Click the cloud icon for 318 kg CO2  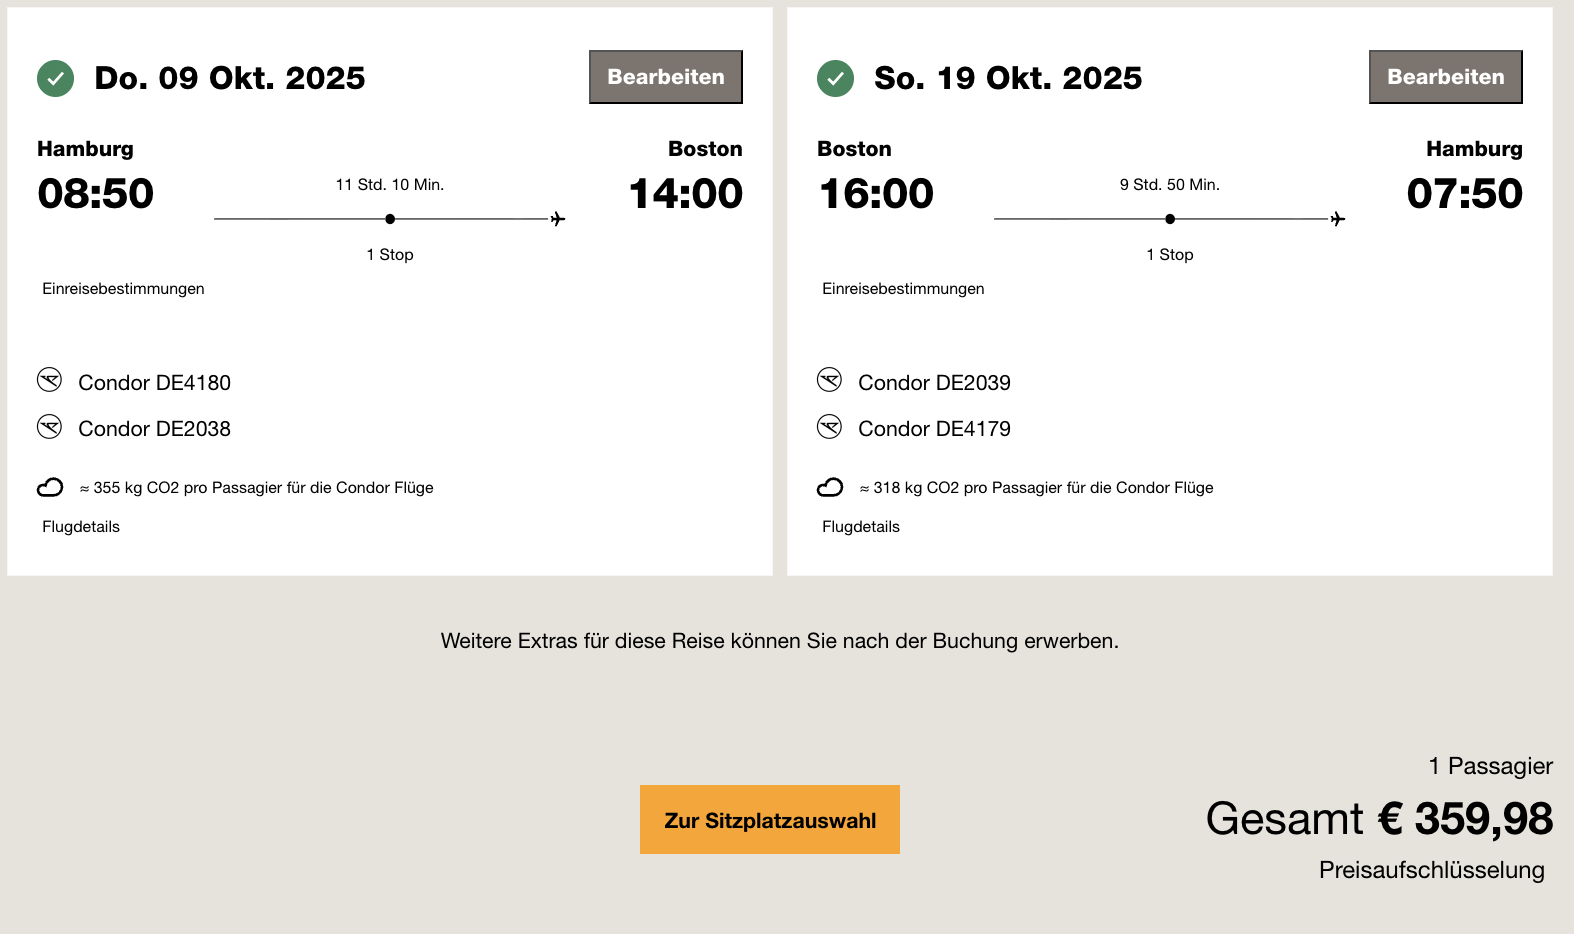[830, 487]
